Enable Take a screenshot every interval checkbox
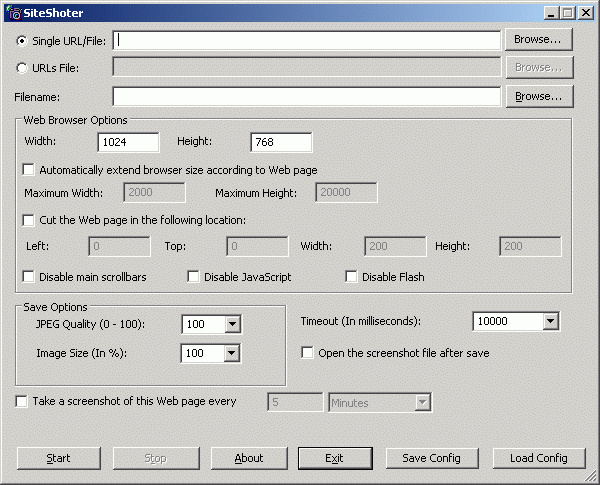Viewport: 600px width, 485px height. [x=21, y=401]
